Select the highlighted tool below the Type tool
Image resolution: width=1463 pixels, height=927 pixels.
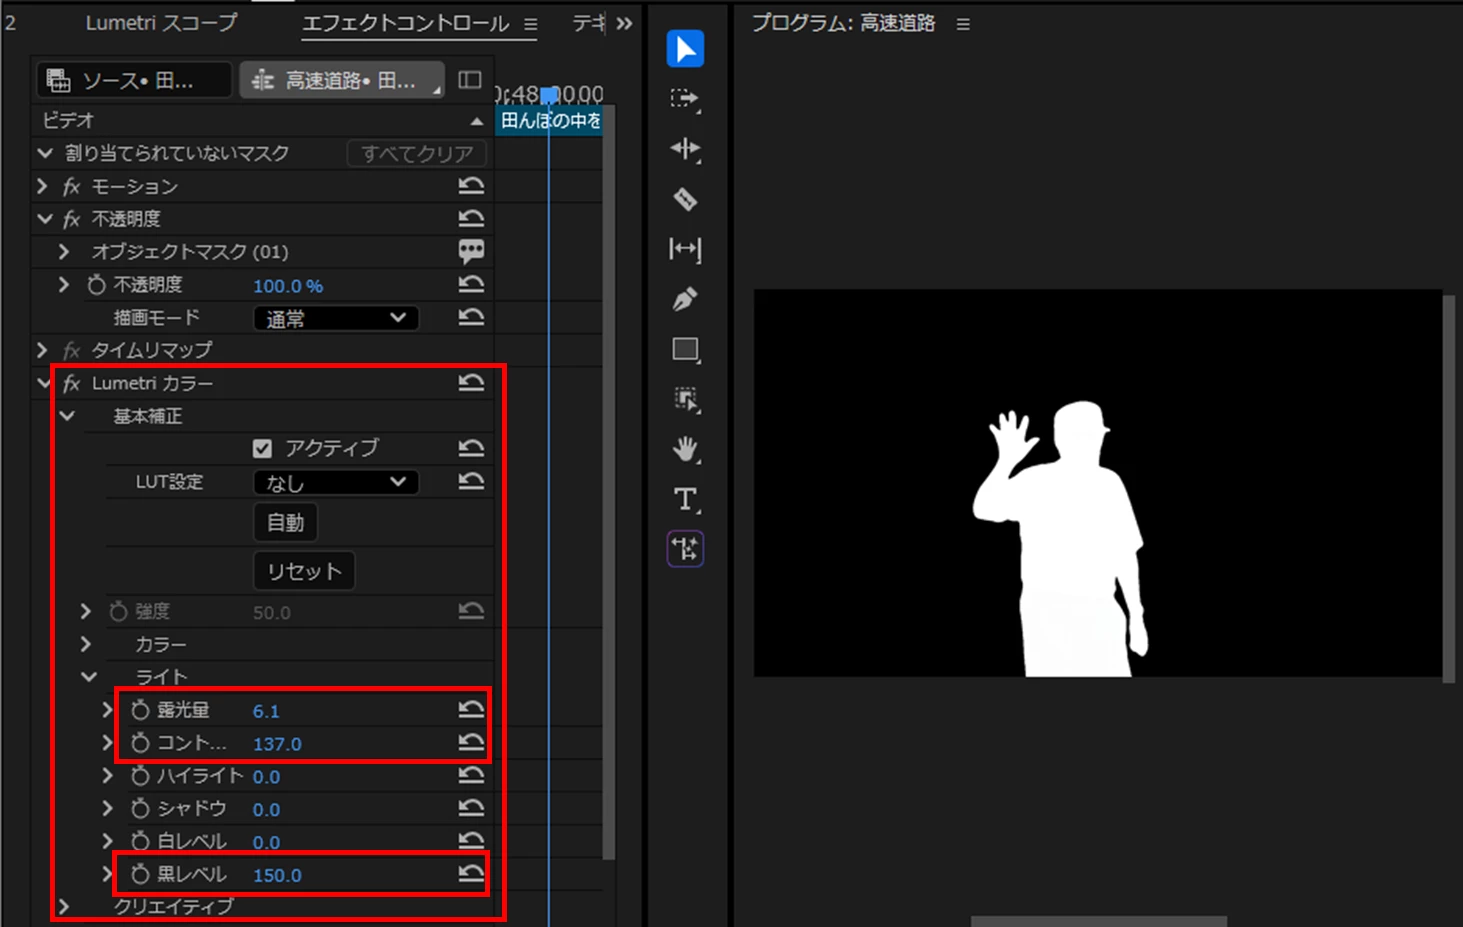click(685, 549)
